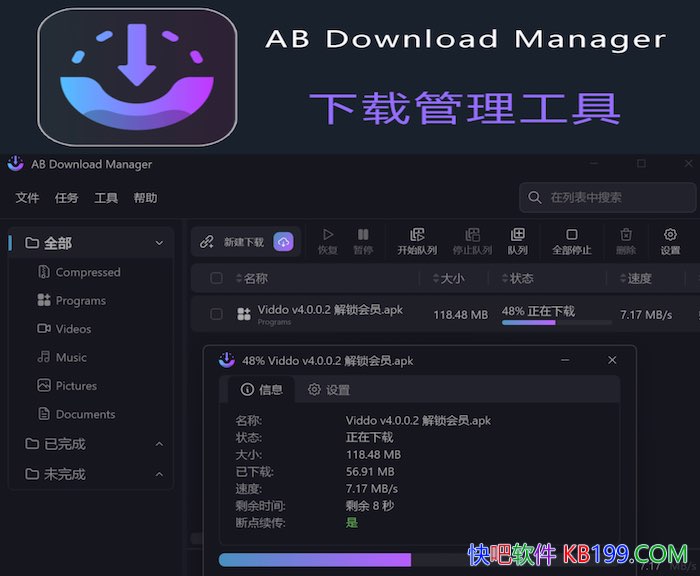The width and height of the screenshot is (700, 576).
Task: Select the Documents category
Action: click(x=77, y=414)
